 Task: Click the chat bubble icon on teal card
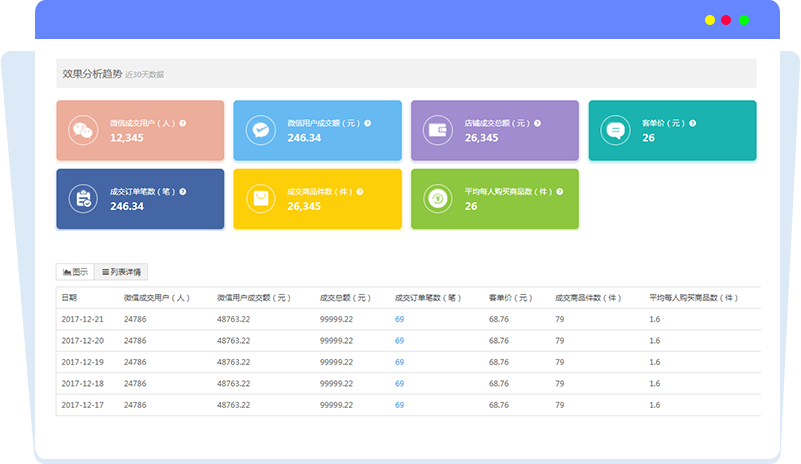[x=615, y=130]
